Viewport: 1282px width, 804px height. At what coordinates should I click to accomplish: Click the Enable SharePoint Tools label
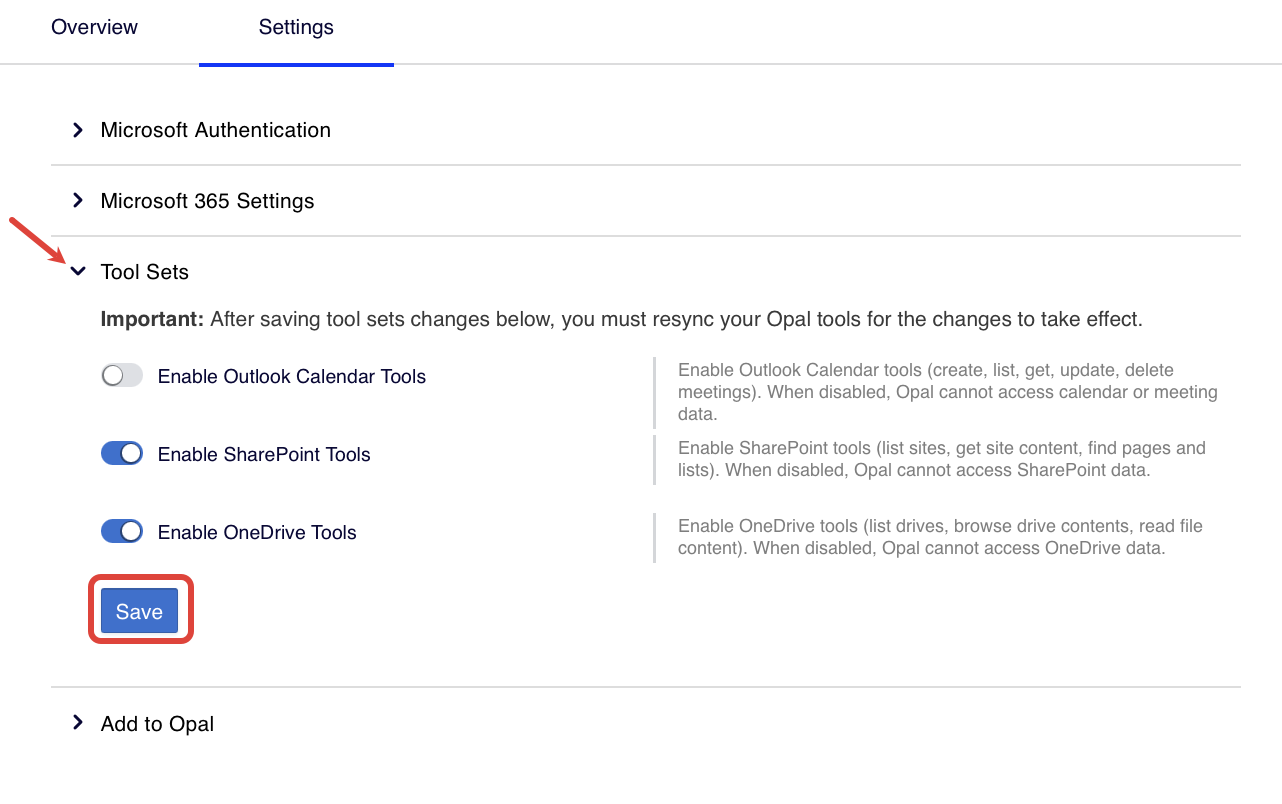[x=264, y=455]
